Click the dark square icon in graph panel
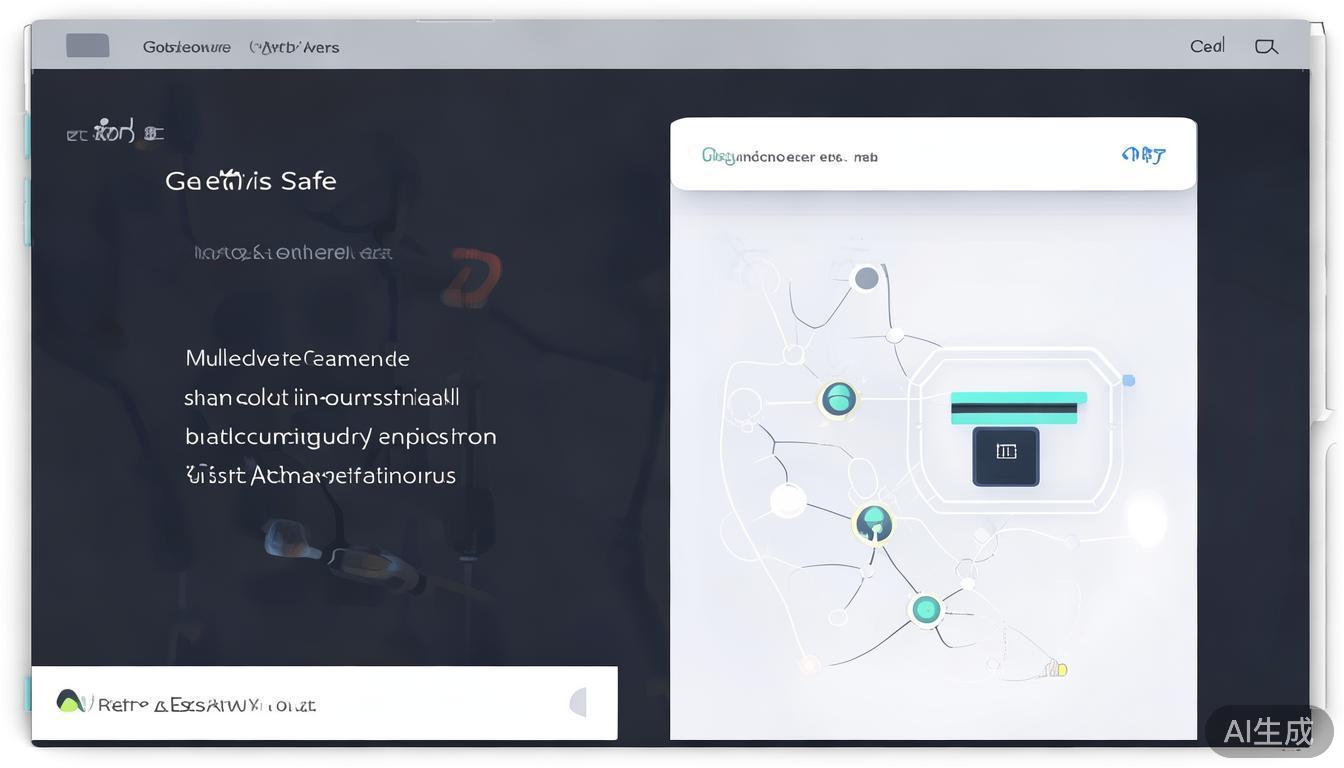Viewport: 1344px width, 768px height. (x=1005, y=456)
